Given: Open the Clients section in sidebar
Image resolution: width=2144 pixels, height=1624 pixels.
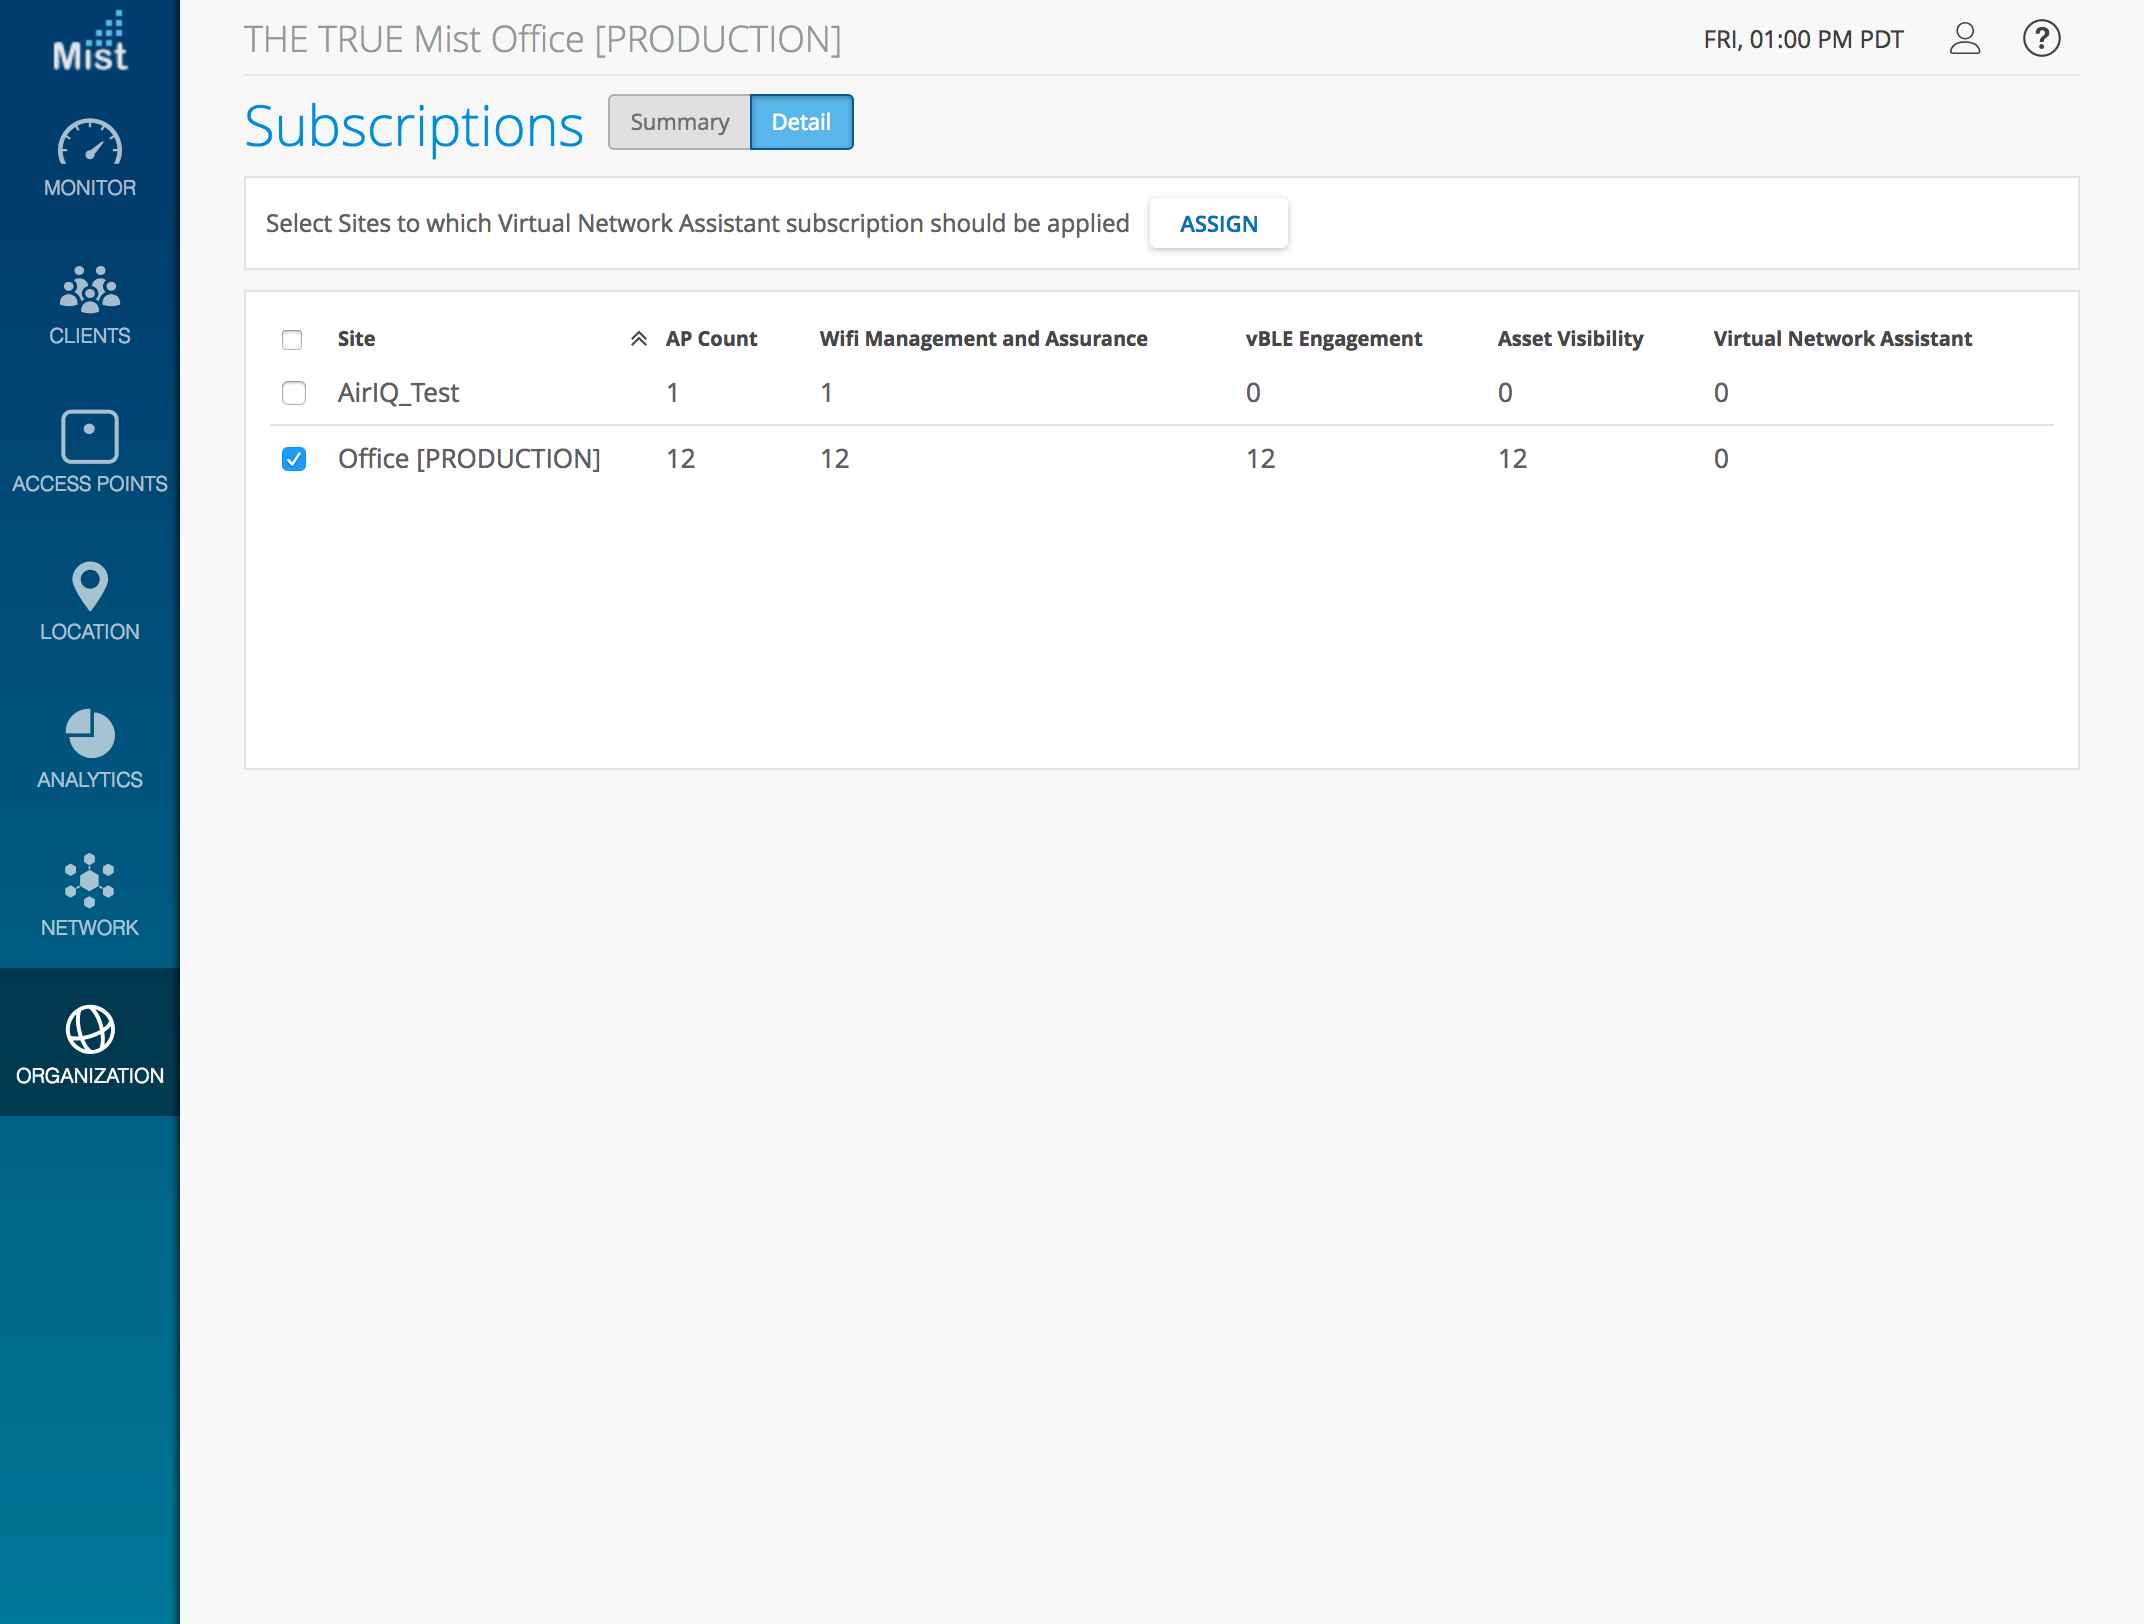Looking at the screenshot, I should click(90, 306).
